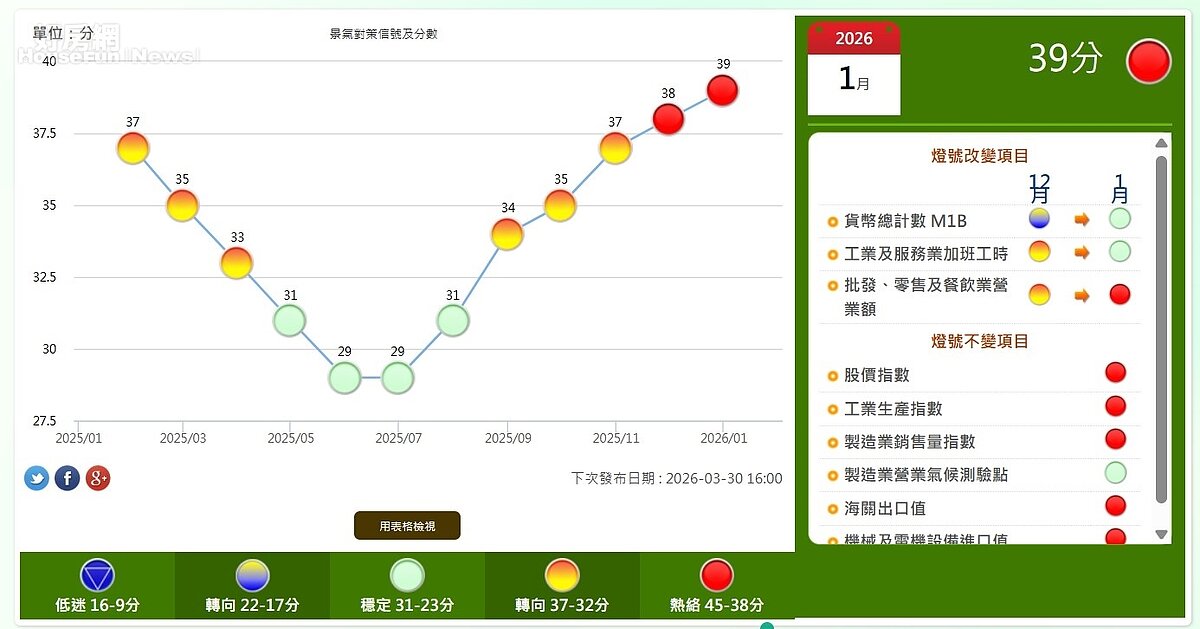Toggle the 熱絡 45-38分 legend light
Viewport: 1200px width, 629px height.
(x=716, y=576)
